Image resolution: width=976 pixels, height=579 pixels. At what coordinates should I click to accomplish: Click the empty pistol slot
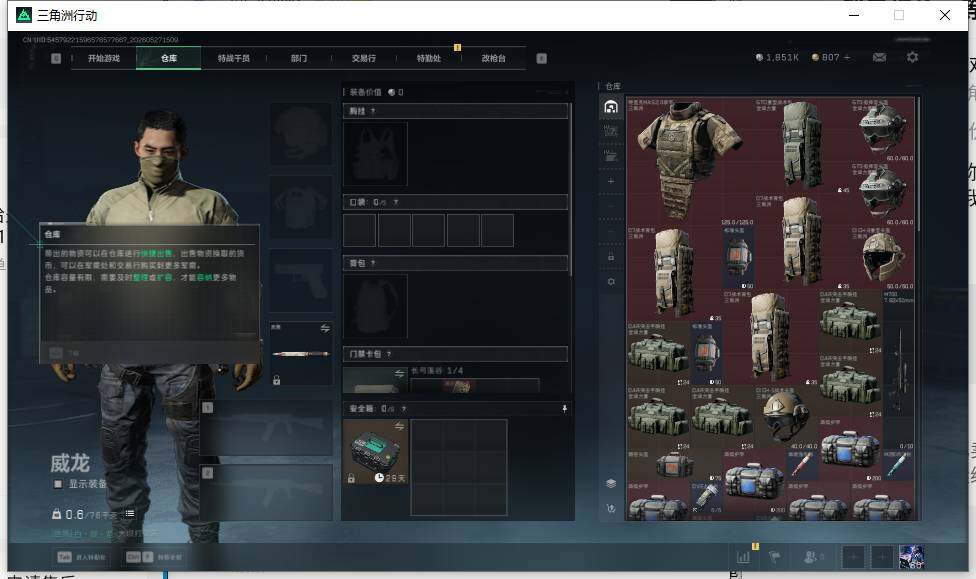pos(301,280)
